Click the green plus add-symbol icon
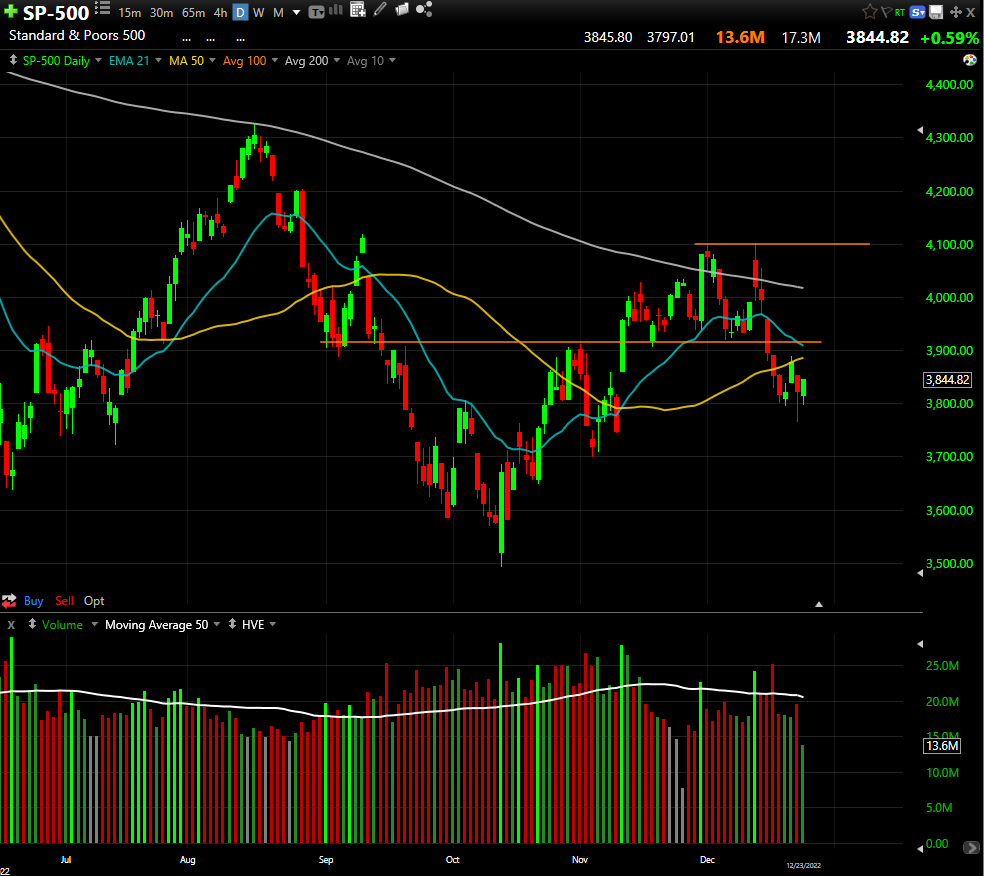 [11, 12]
